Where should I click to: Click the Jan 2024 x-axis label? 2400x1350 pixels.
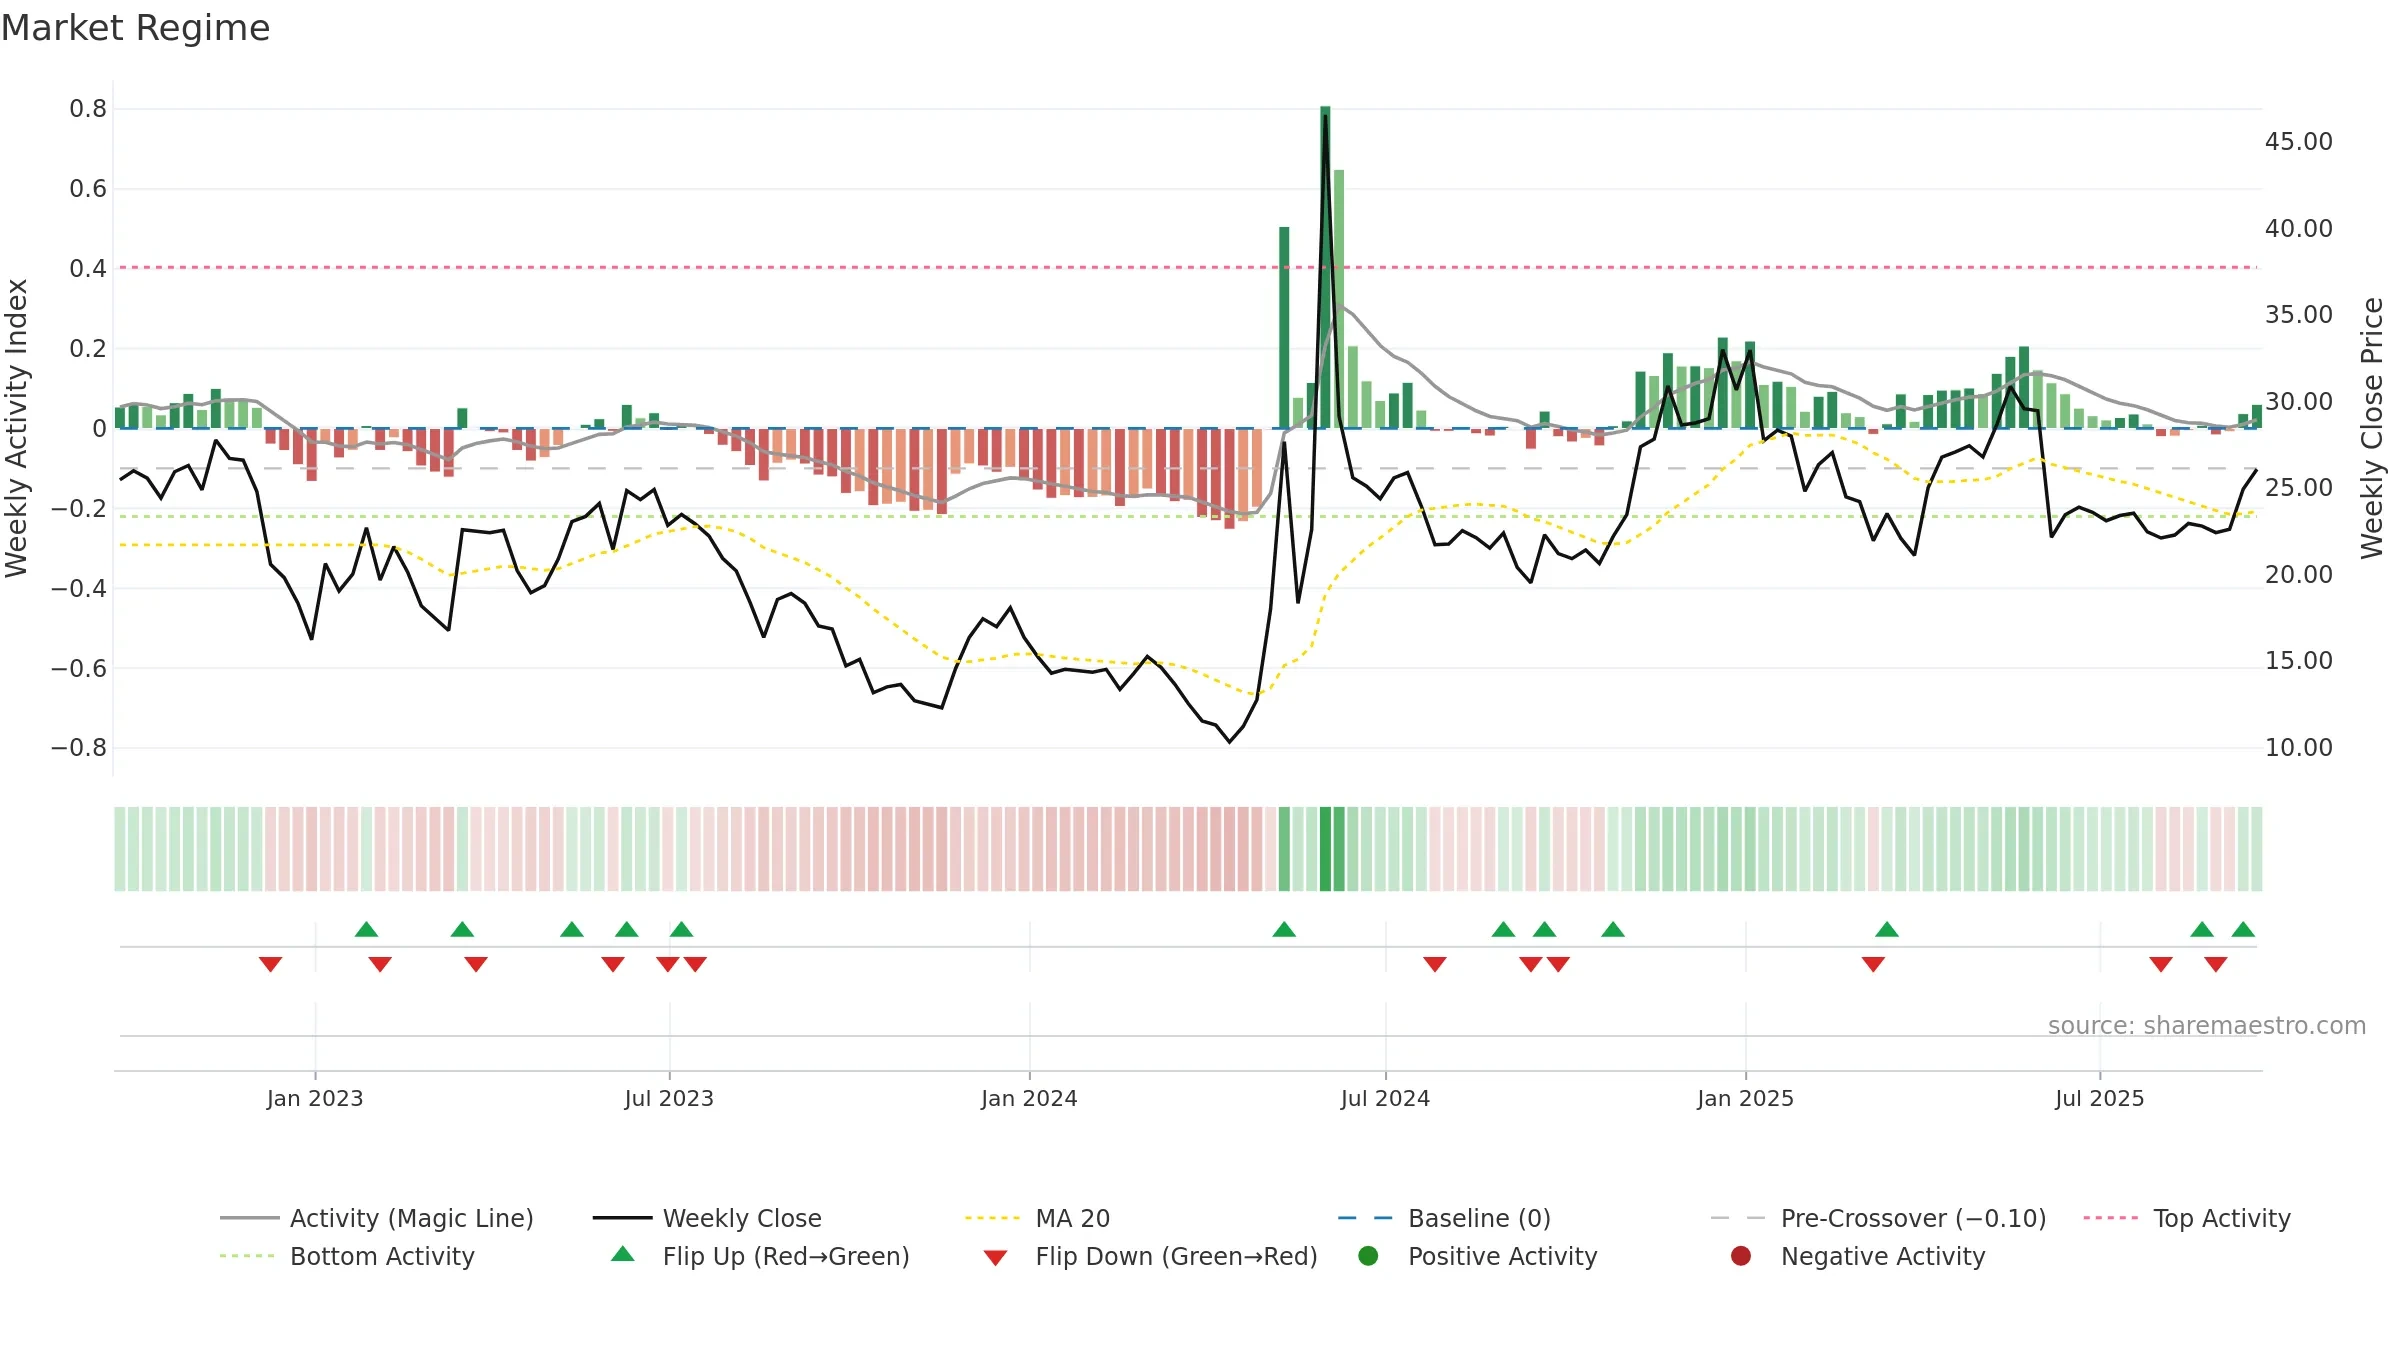coord(1029,1098)
